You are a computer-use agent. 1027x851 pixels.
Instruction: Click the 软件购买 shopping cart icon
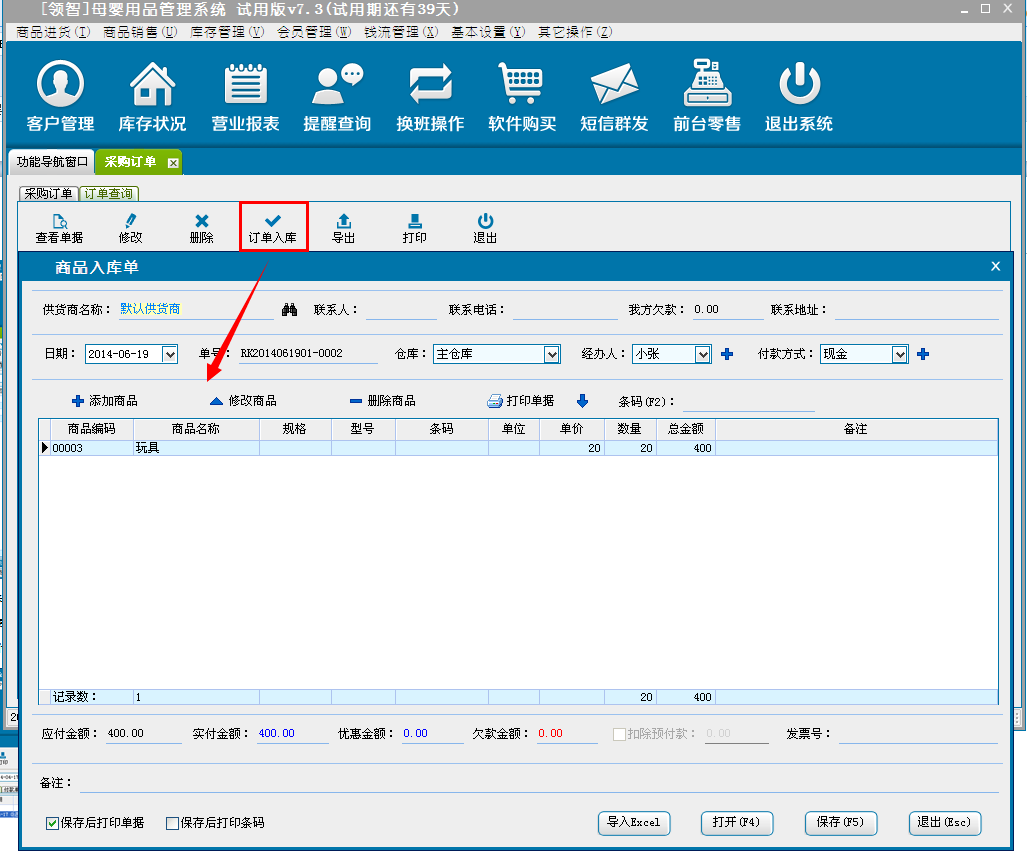(x=522, y=85)
